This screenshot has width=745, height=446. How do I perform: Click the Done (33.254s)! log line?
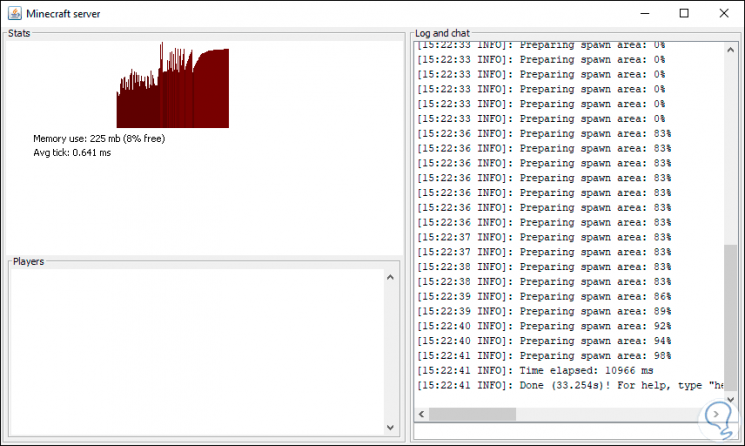coord(570,385)
